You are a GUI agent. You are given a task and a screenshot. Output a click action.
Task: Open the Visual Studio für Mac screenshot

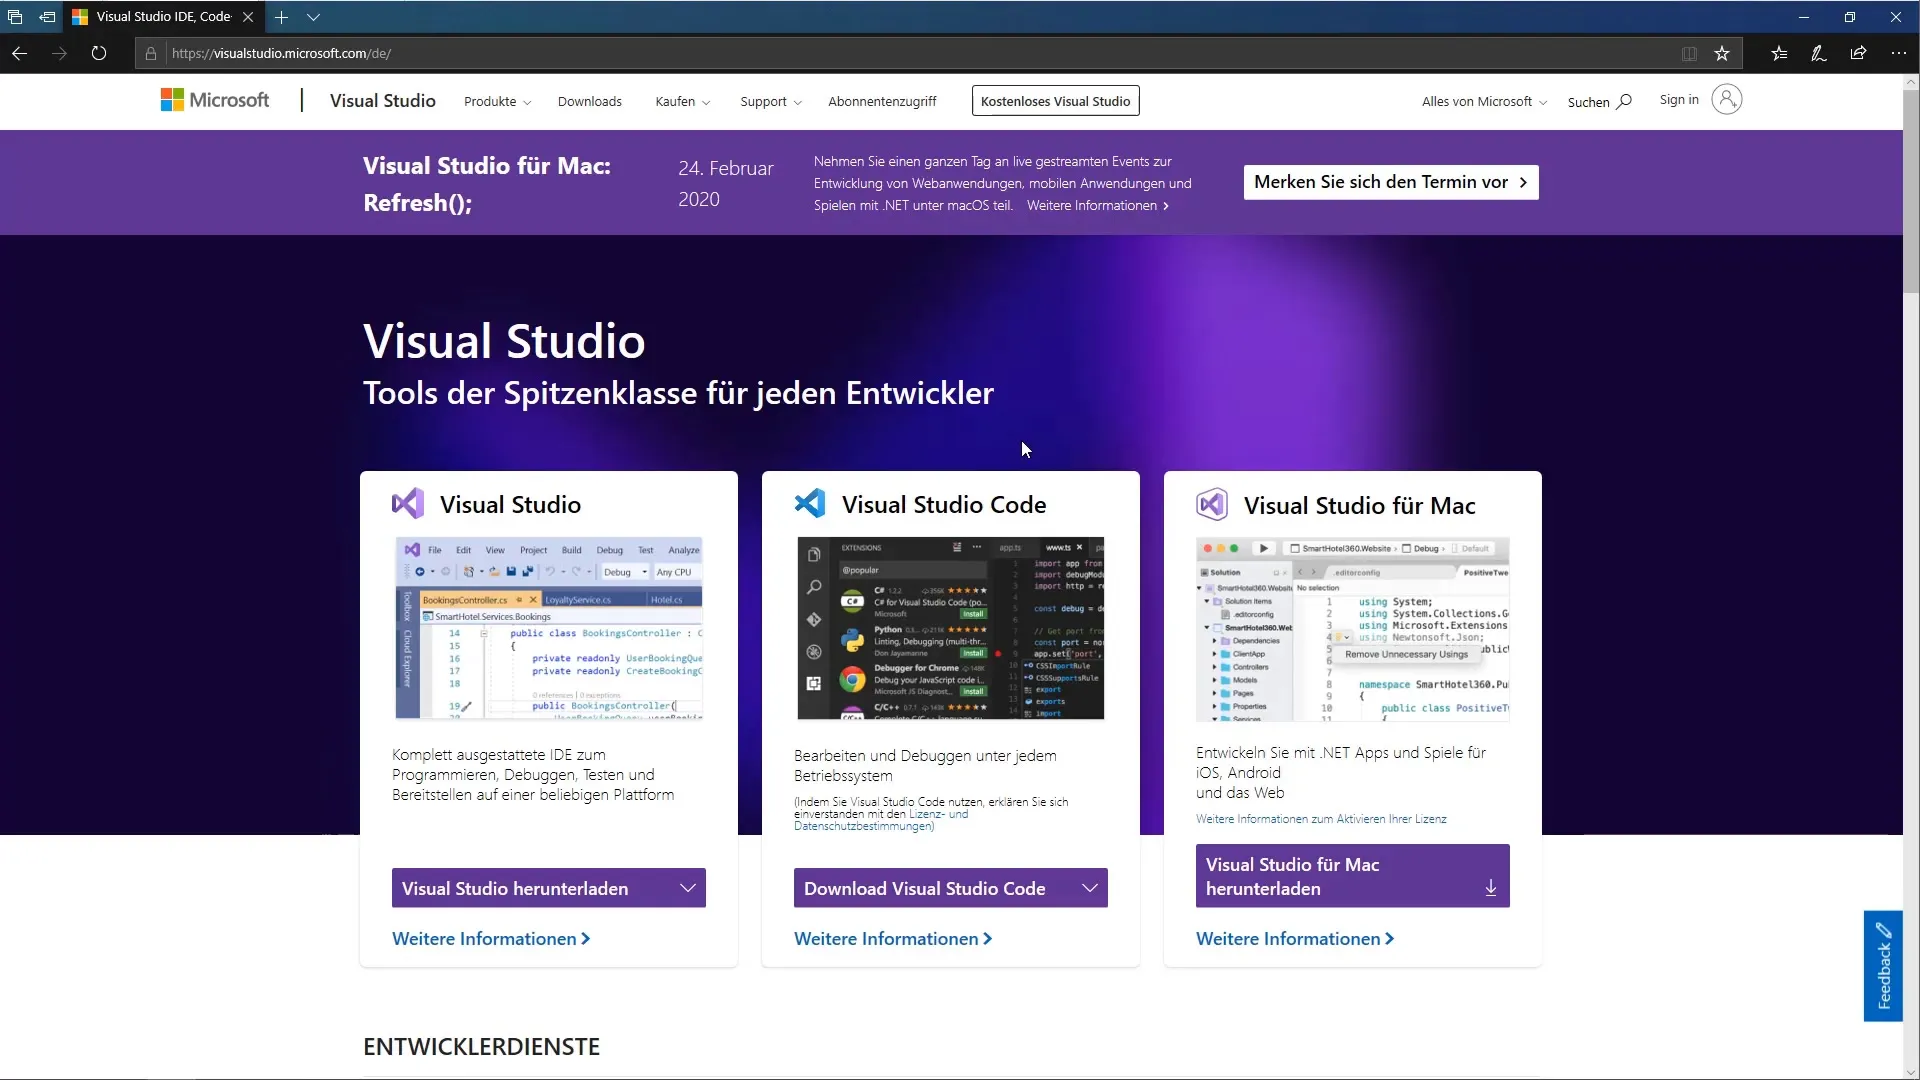(x=1352, y=629)
